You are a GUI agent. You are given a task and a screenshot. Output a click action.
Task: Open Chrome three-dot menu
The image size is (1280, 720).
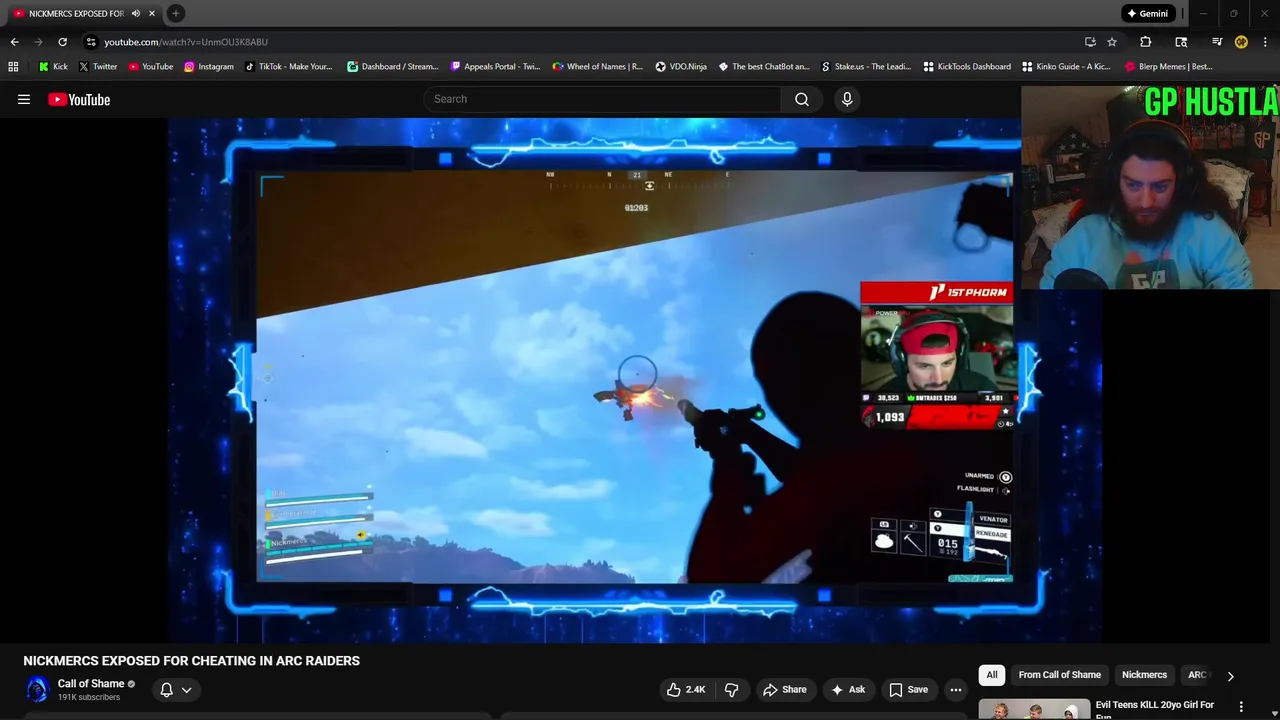(x=1265, y=42)
